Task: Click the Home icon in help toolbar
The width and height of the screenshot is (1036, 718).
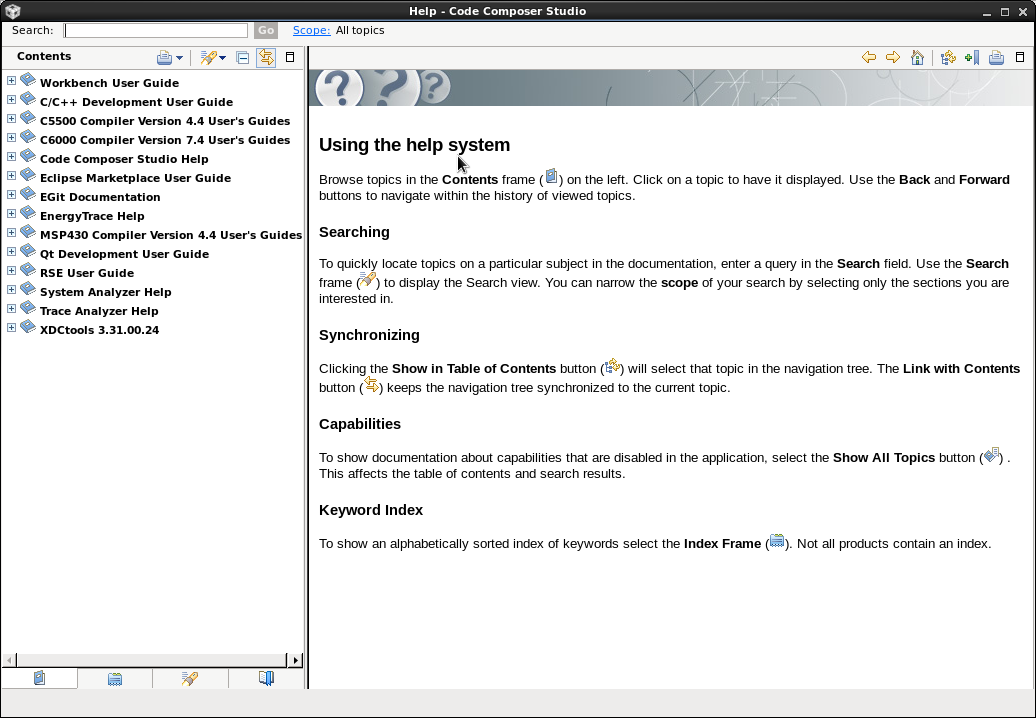Action: pos(917,57)
